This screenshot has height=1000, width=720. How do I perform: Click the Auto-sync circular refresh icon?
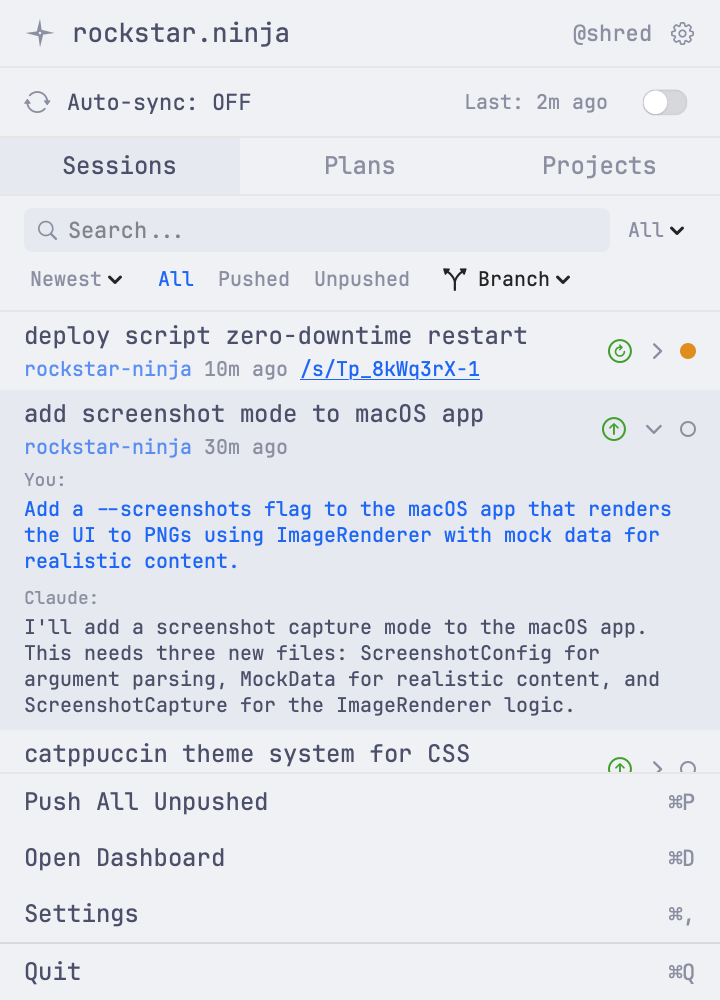[36, 102]
